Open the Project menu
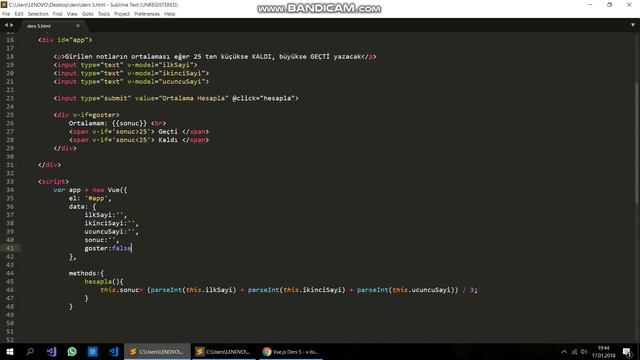Screen dimensions: 640x360 point(122,14)
